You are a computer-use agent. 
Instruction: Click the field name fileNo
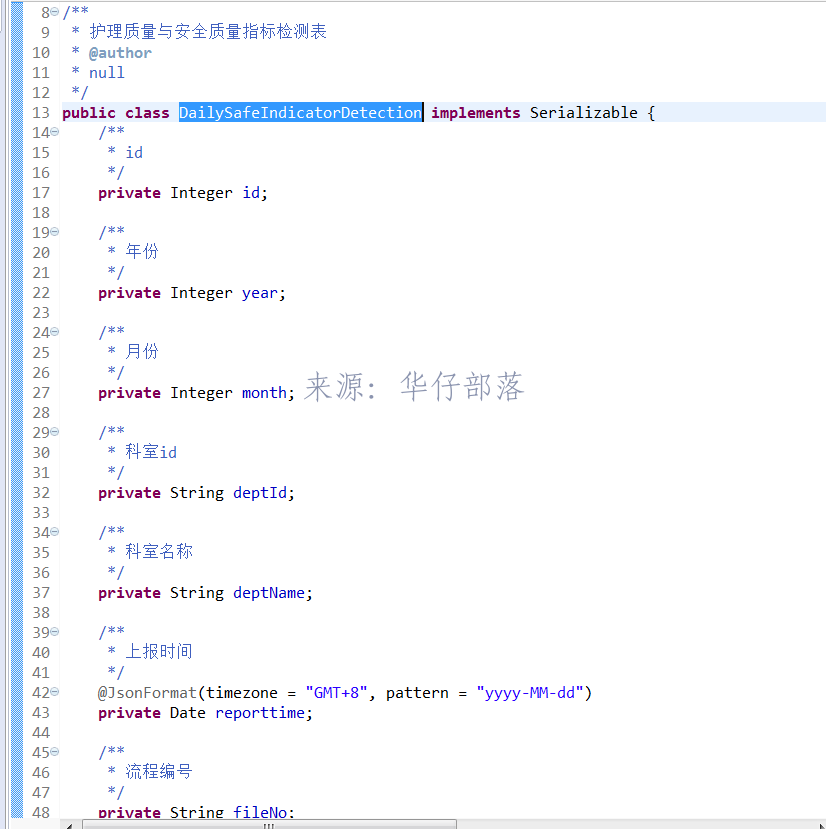point(260,812)
